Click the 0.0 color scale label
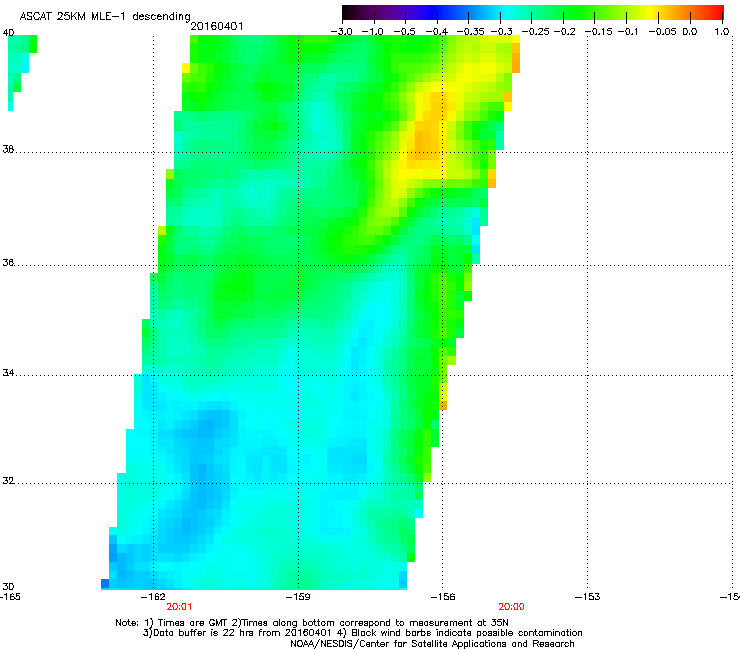 coord(690,31)
